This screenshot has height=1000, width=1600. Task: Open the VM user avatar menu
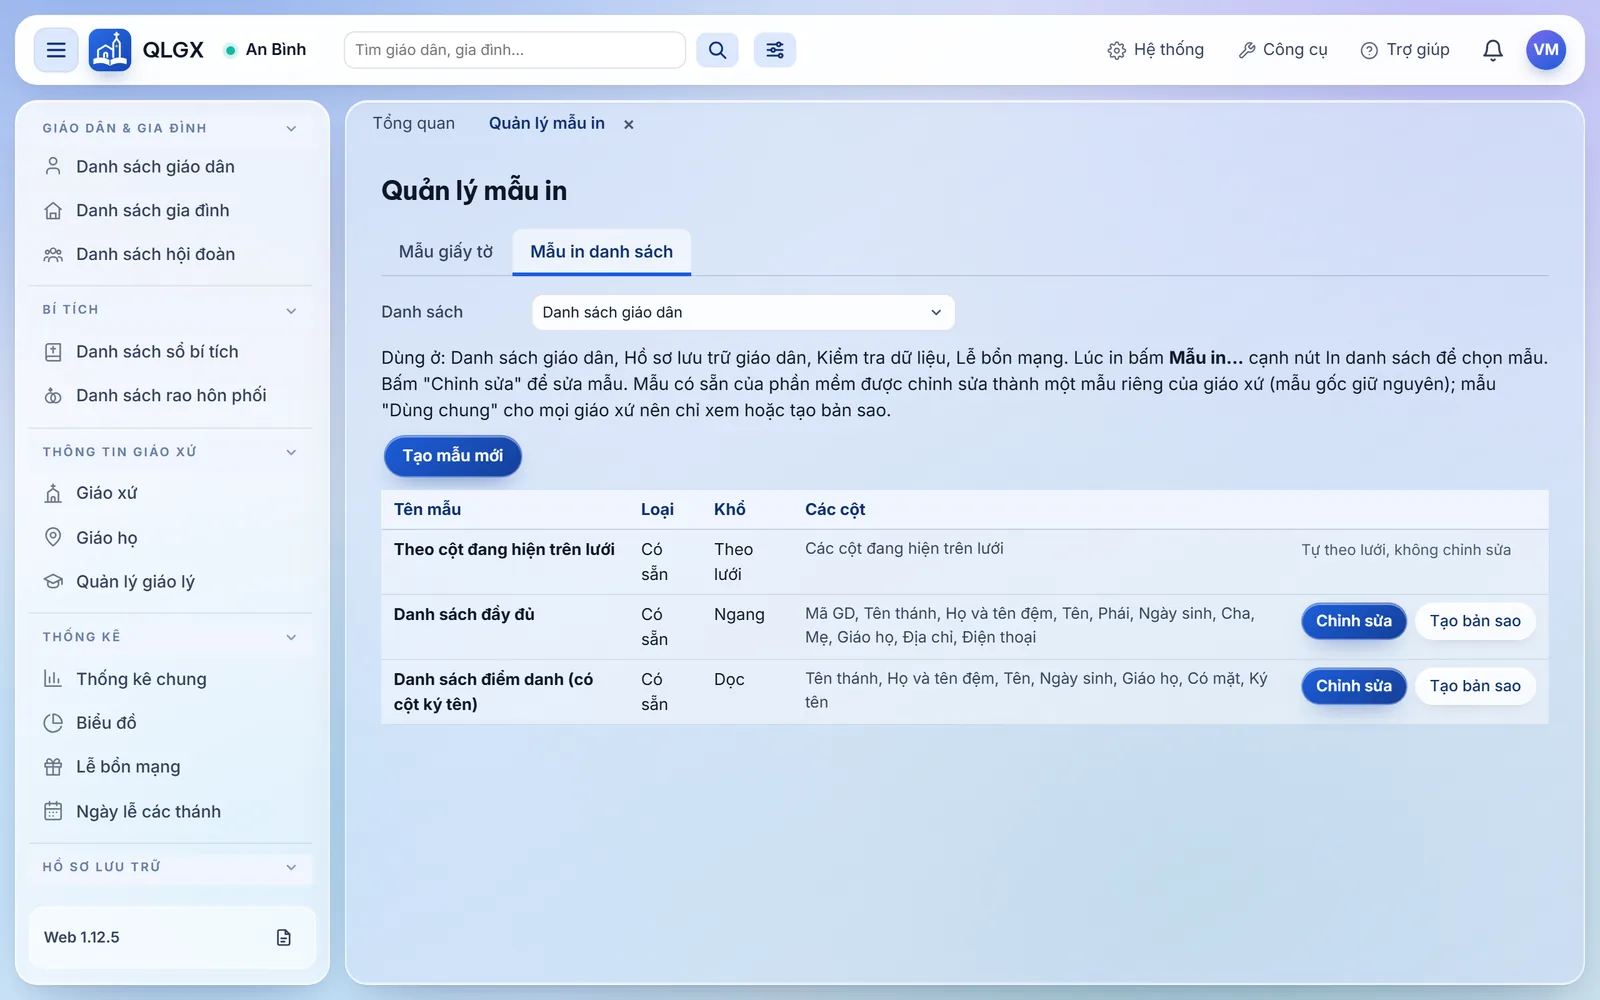click(1546, 50)
